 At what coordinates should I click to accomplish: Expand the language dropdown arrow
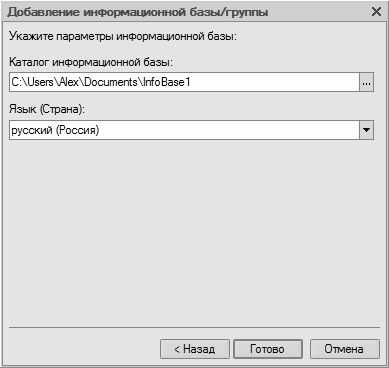366,130
